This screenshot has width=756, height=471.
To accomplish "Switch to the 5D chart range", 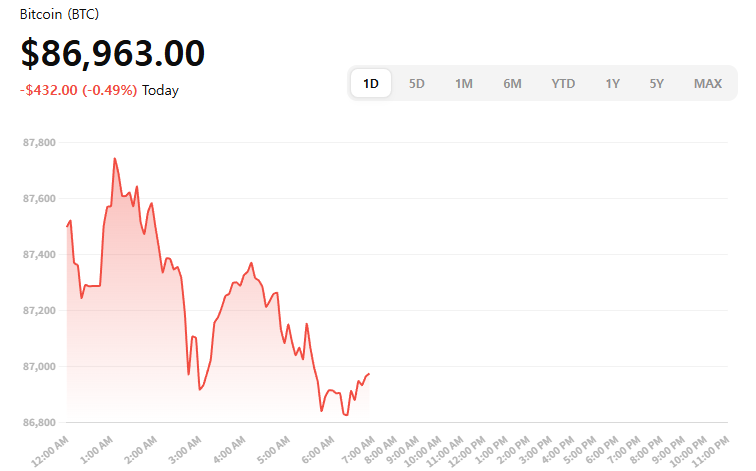I will pos(417,84).
